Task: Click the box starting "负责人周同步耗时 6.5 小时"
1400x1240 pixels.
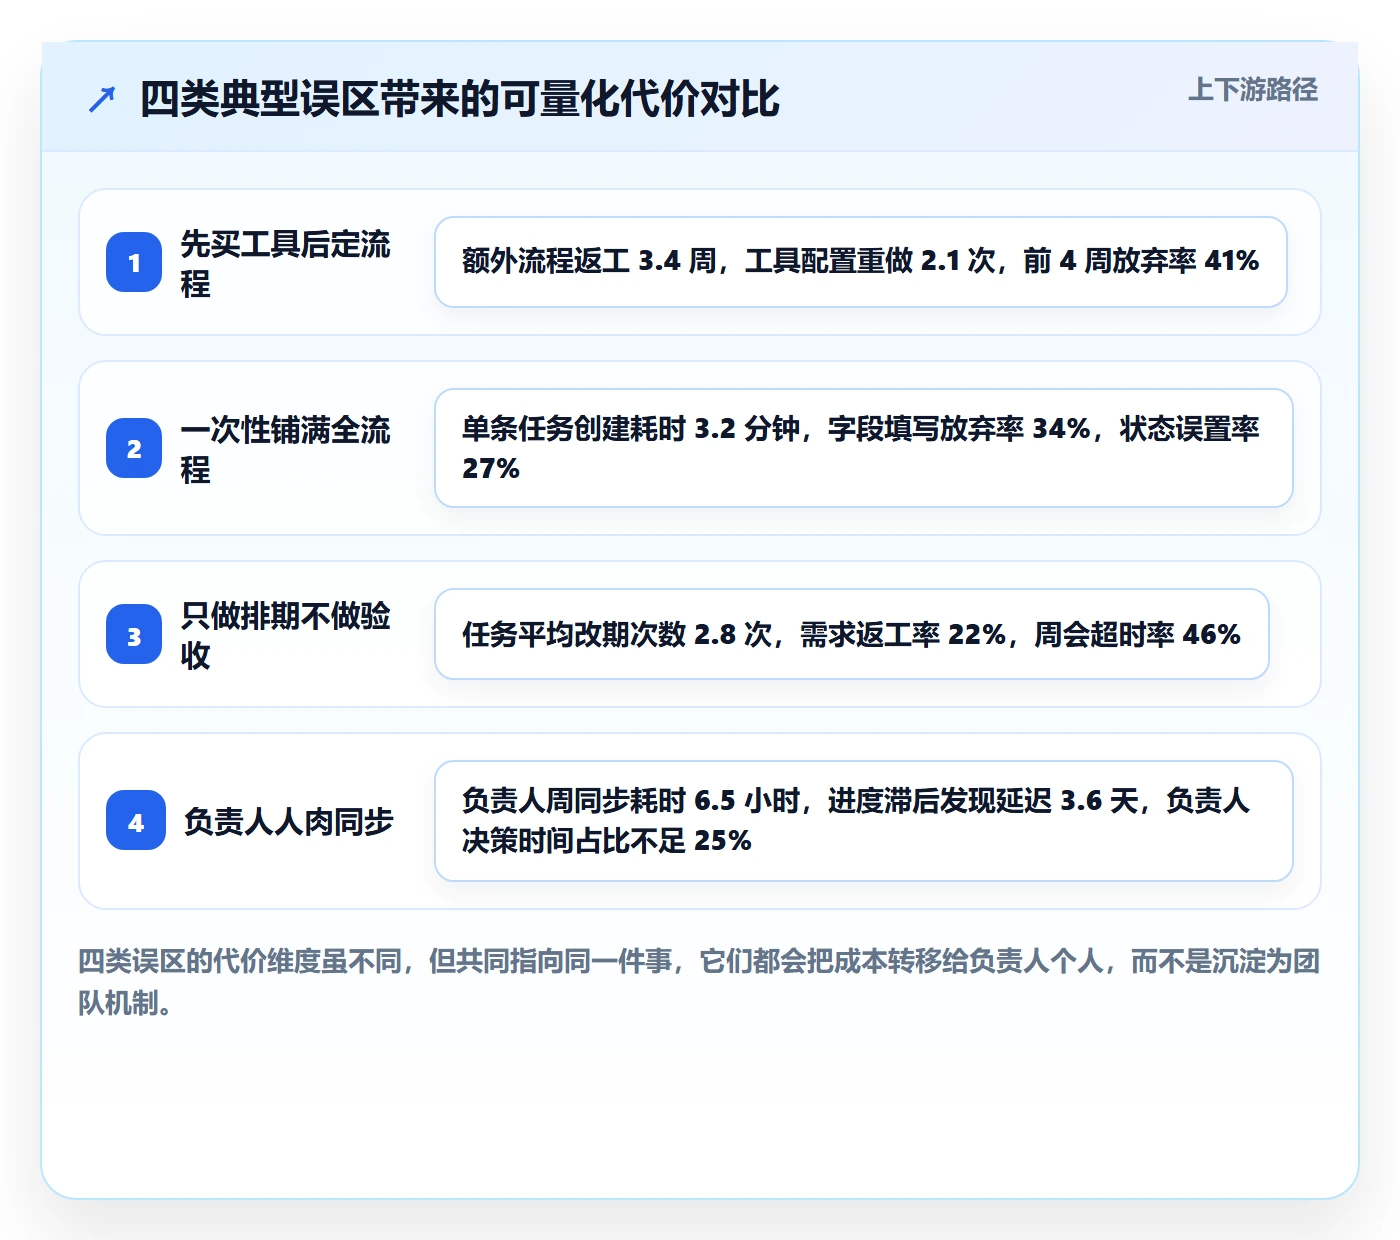Action: 864,821
